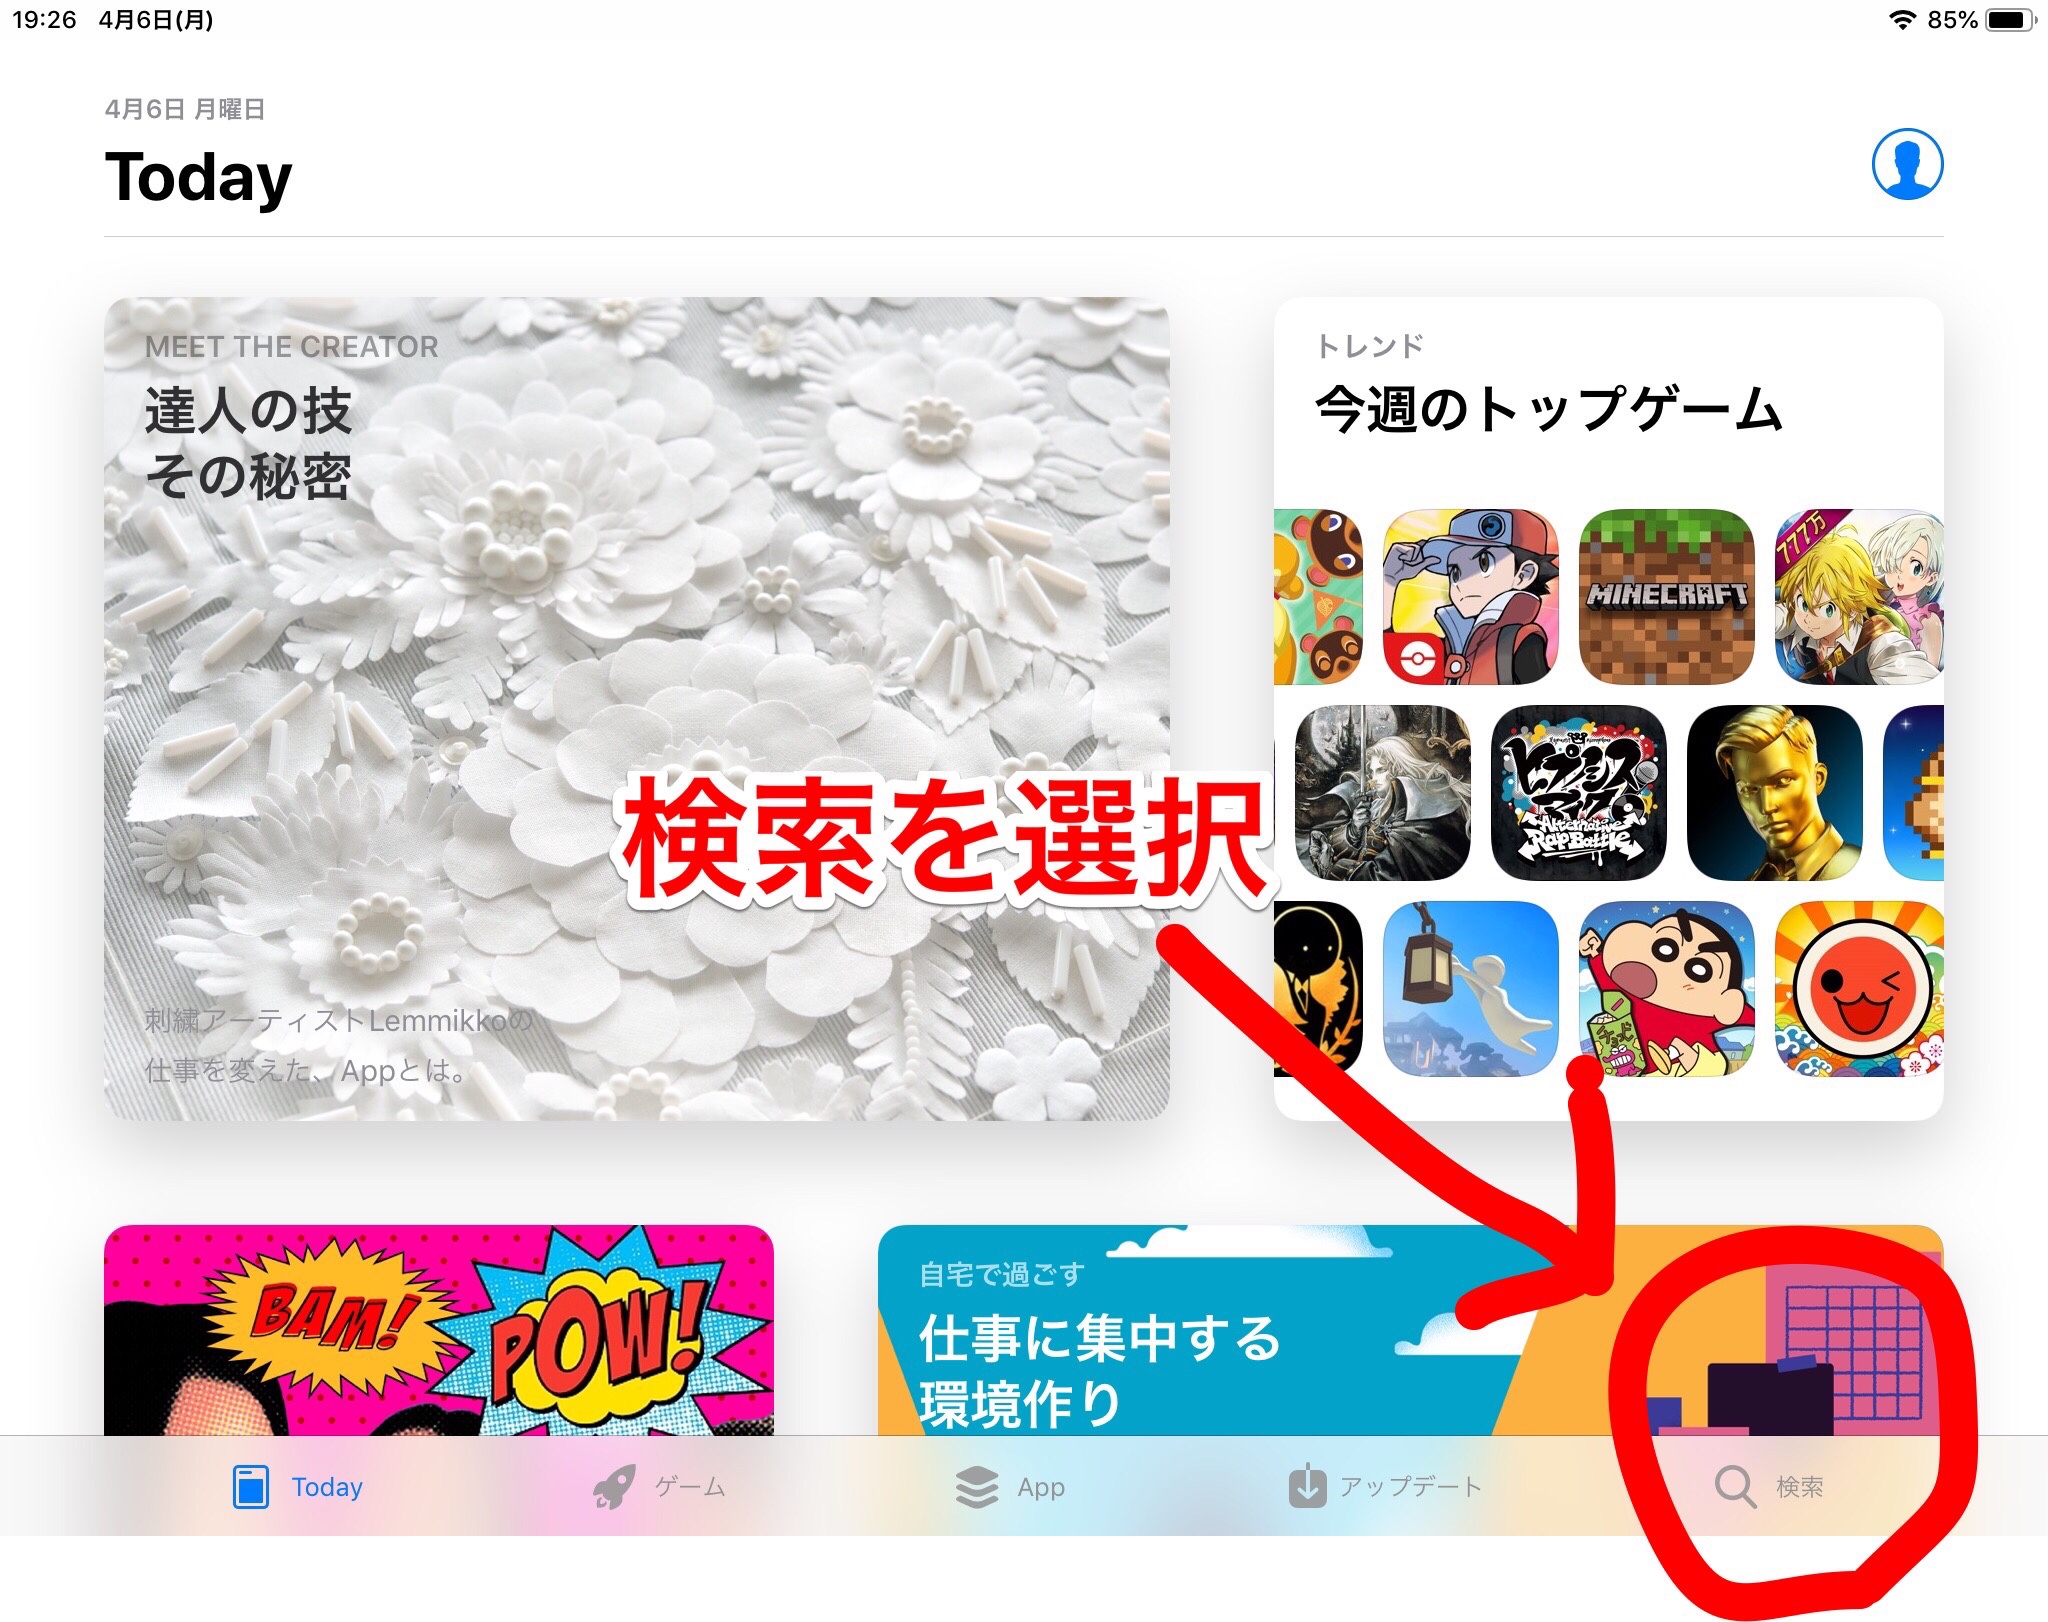Open the App tab in bottom bar
The height and width of the screenshot is (1622, 2048).
point(1010,1487)
